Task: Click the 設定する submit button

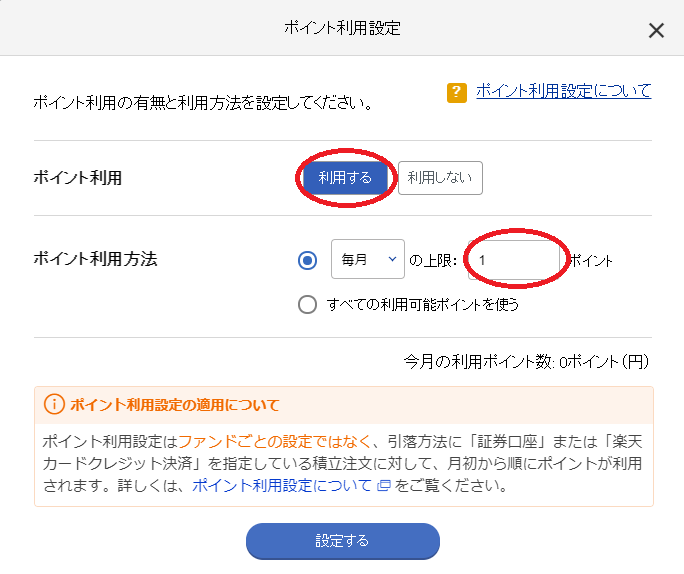Action: point(343,541)
